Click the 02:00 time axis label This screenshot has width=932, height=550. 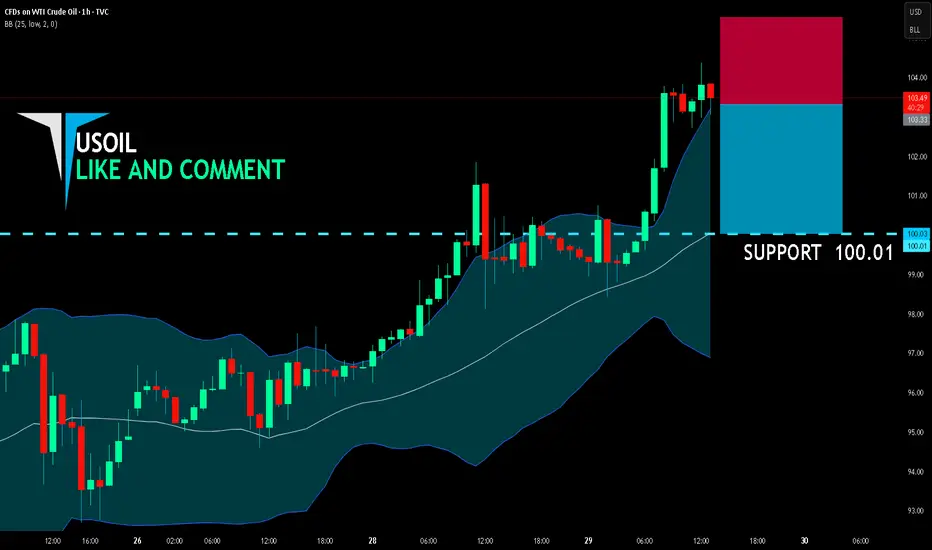pyautogui.click(x=175, y=541)
